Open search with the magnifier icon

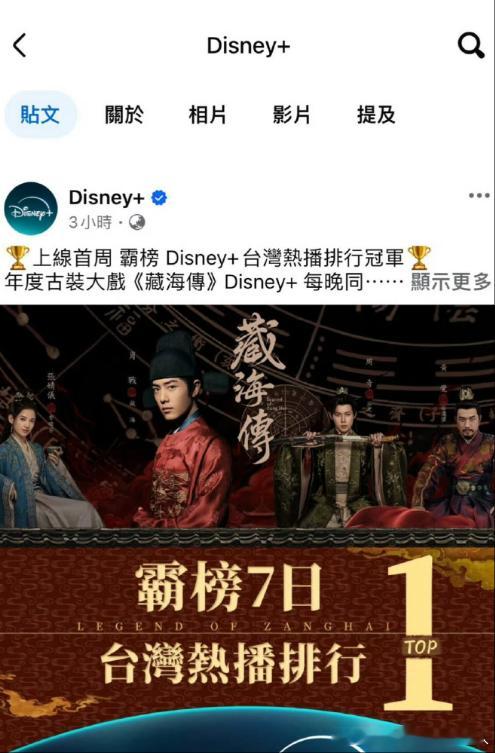click(471, 46)
